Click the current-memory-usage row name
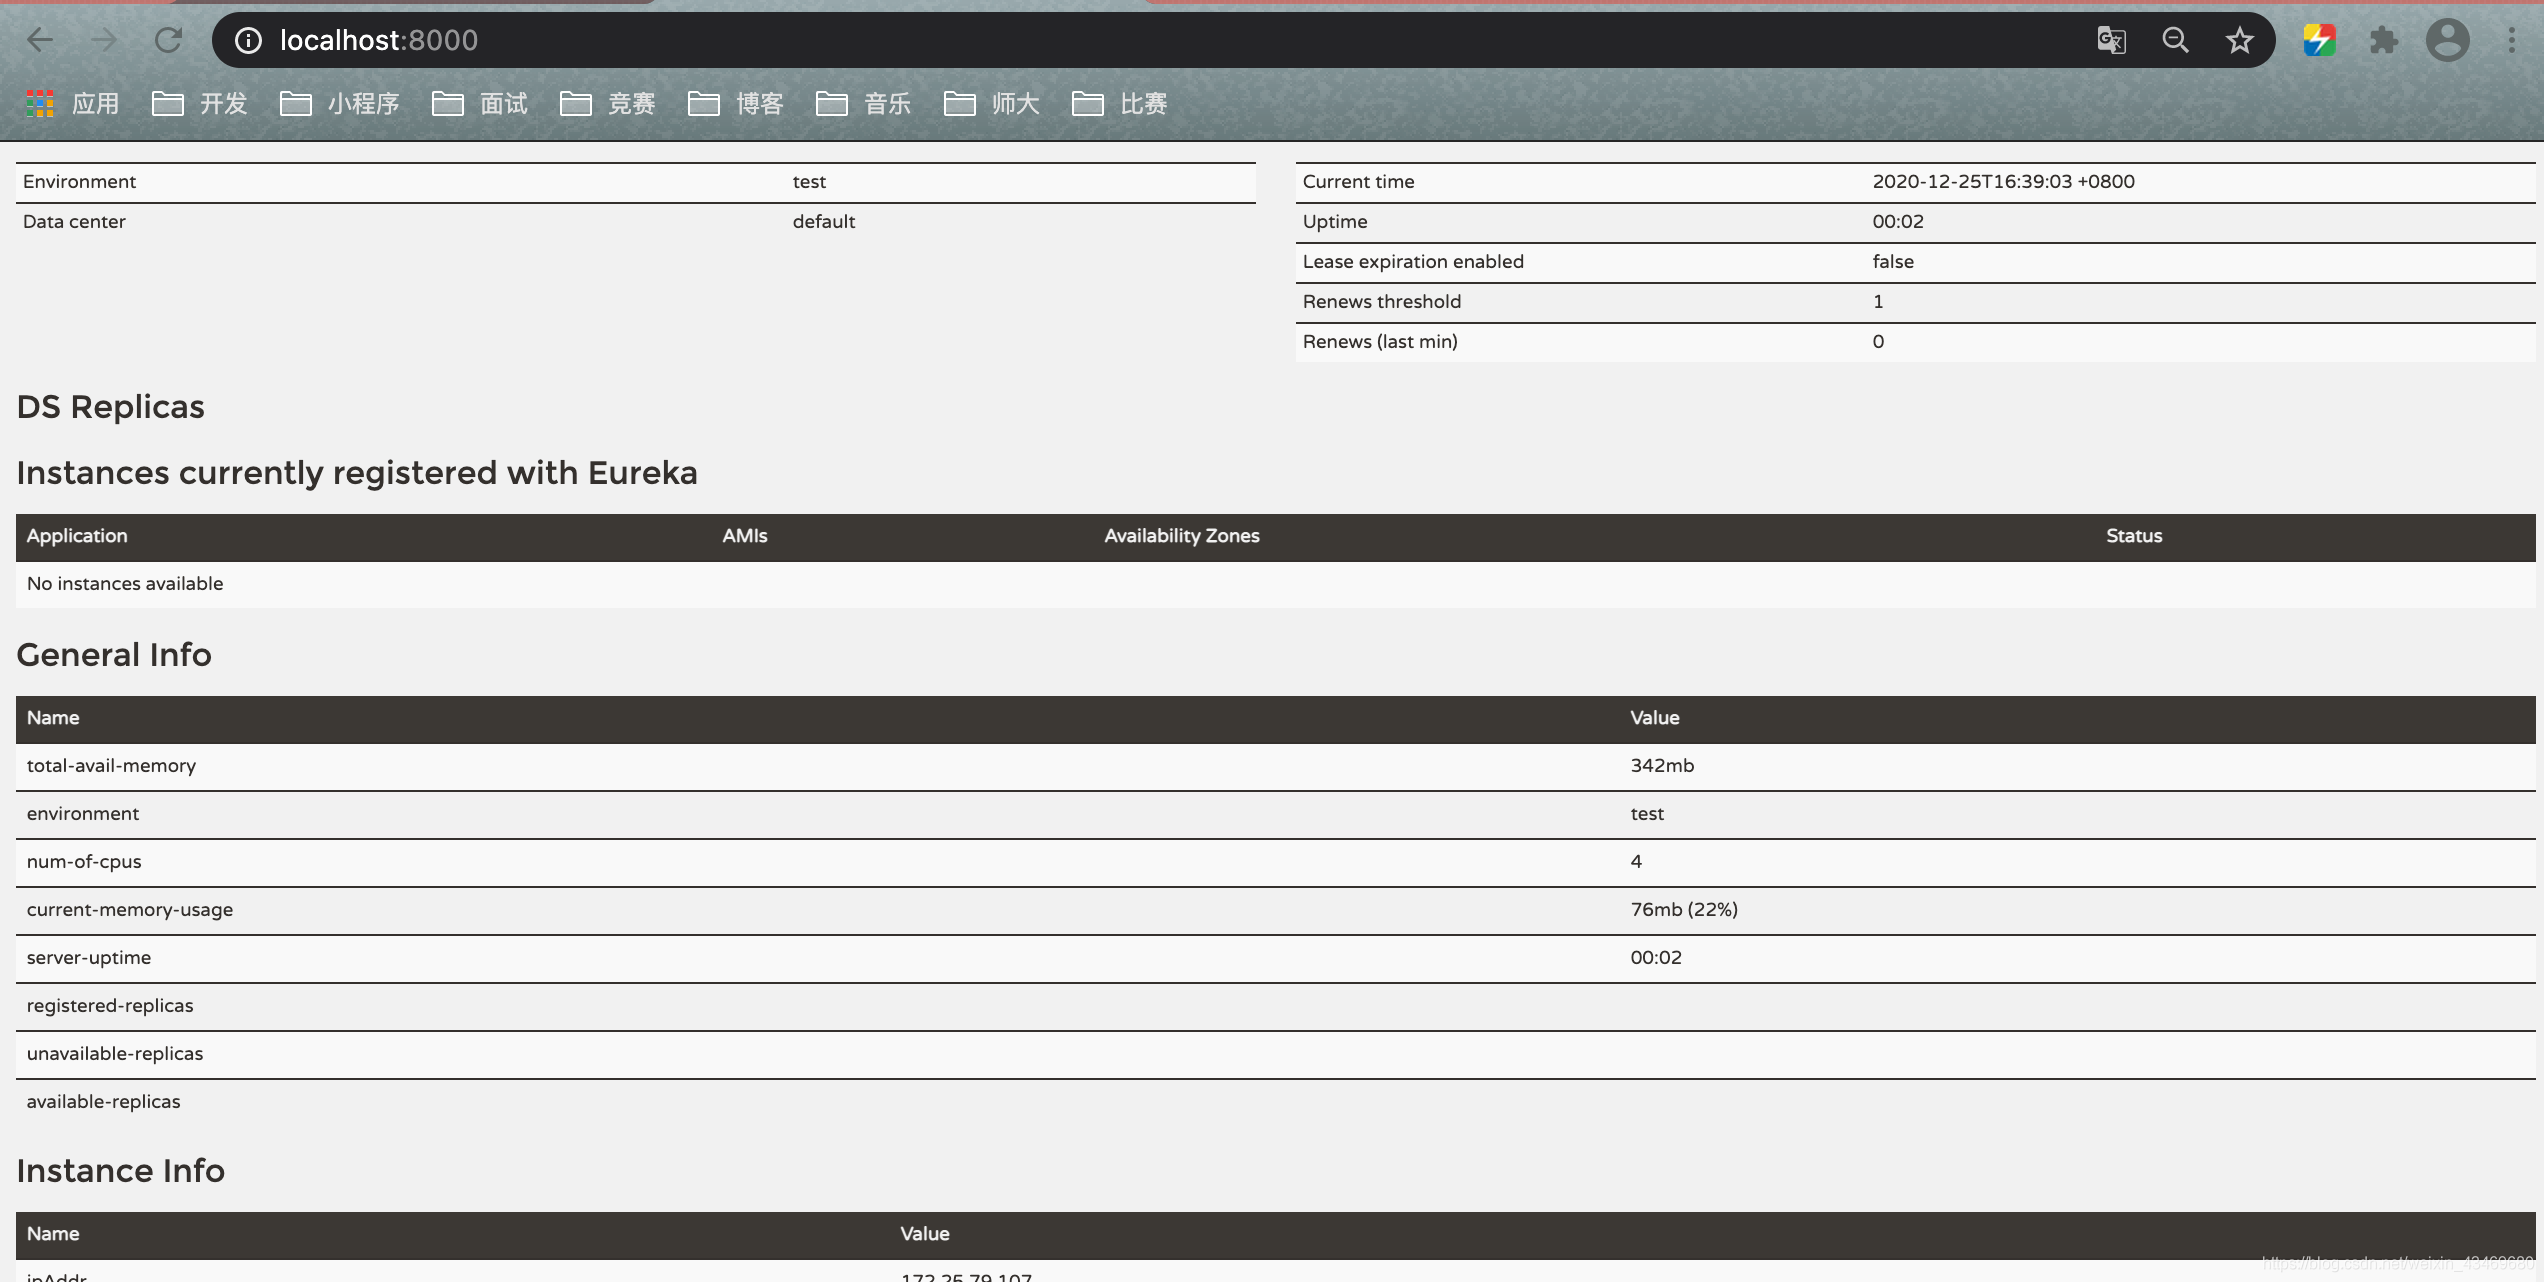2544x1282 pixels. pos(130,910)
